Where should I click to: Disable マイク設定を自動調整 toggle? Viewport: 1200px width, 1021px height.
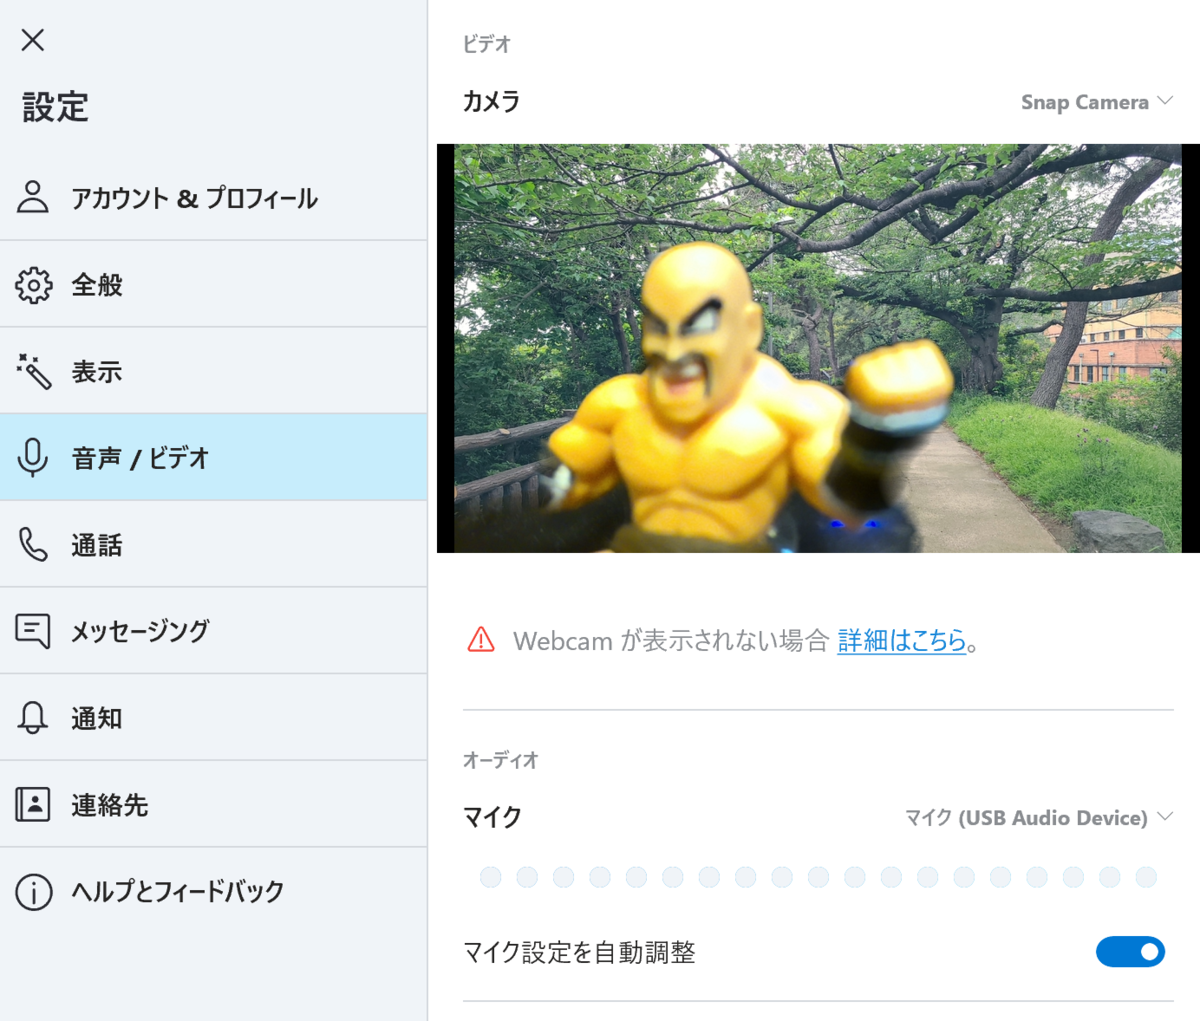[x=1130, y=953]
